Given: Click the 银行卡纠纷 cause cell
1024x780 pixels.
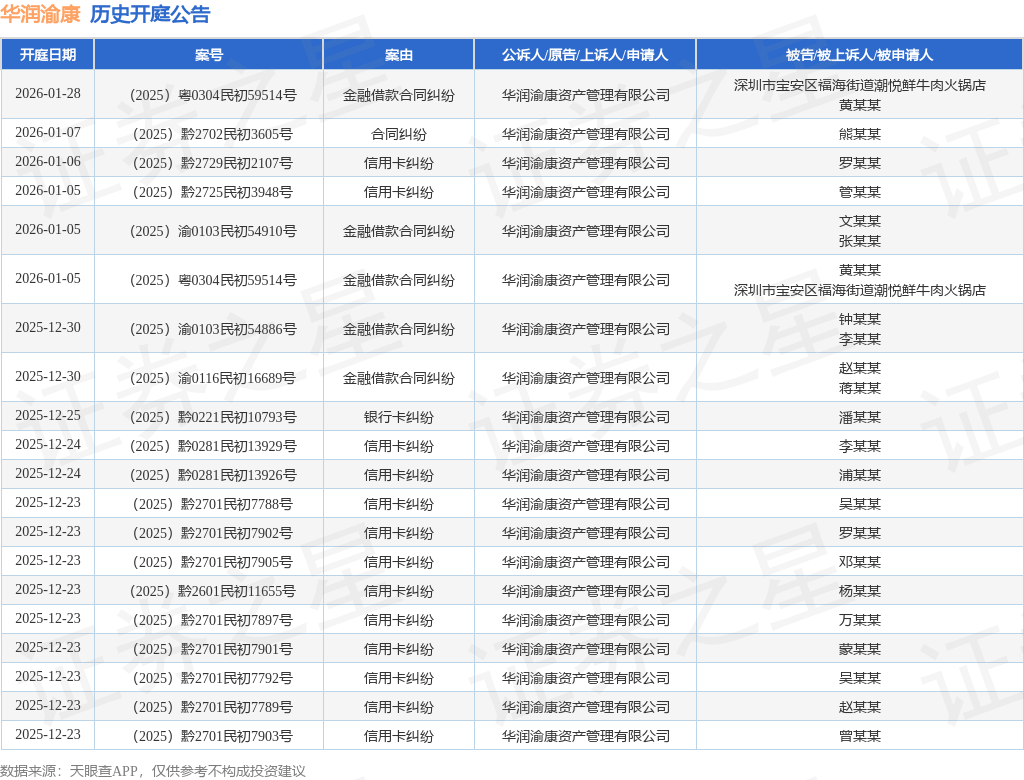Looking at the screenshot, I should [398, 417].
